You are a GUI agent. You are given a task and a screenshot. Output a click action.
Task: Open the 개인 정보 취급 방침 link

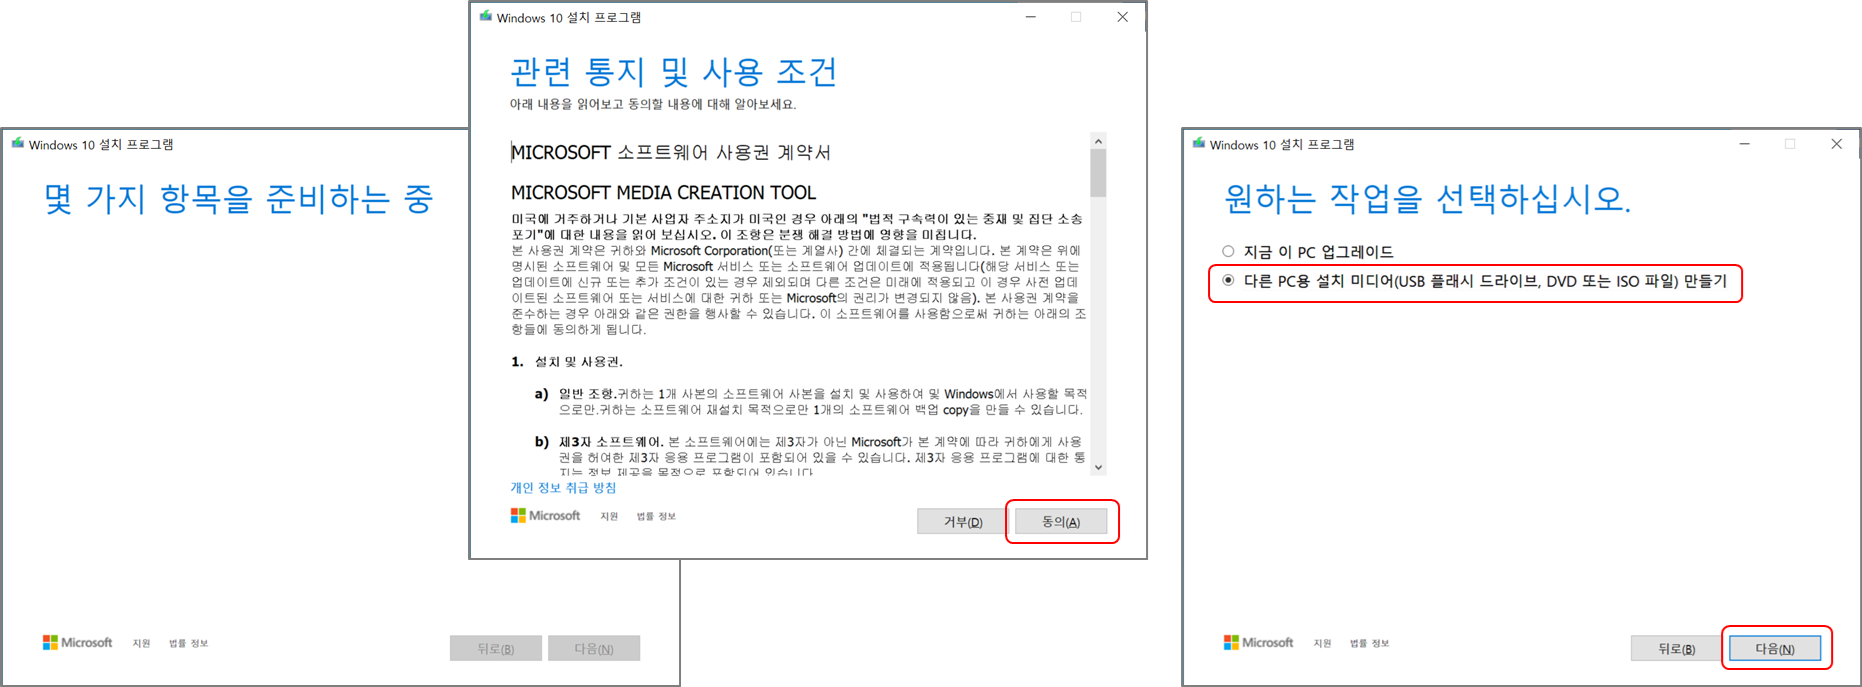pos(563,488)
